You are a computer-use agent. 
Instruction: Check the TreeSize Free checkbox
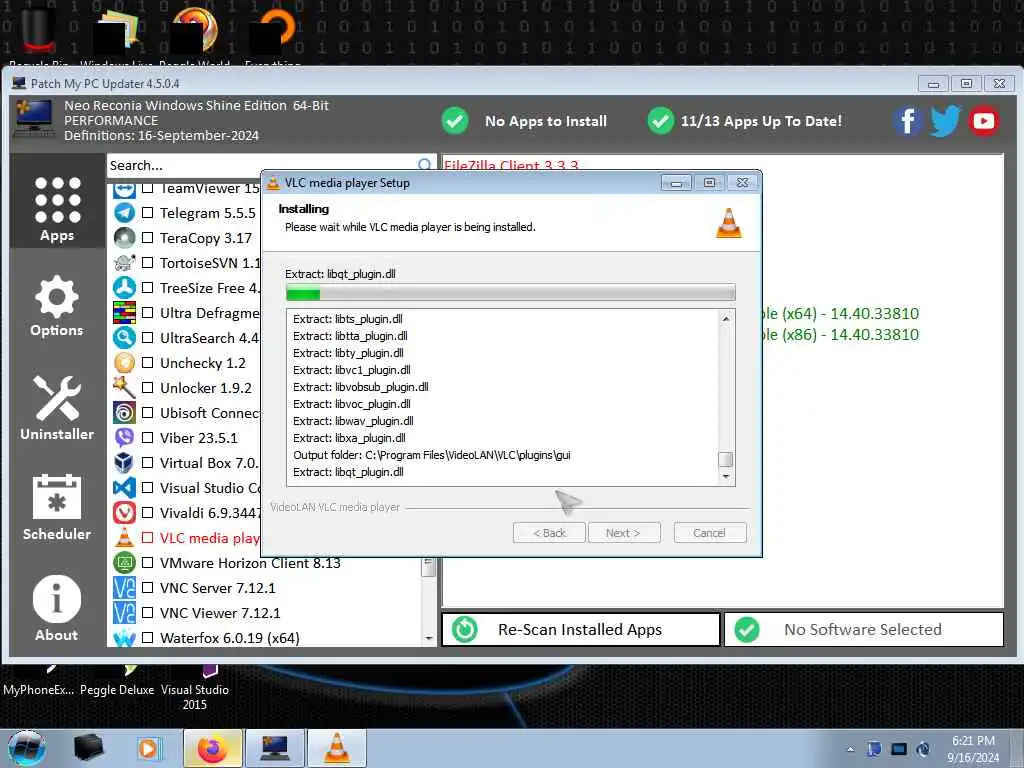148,287
